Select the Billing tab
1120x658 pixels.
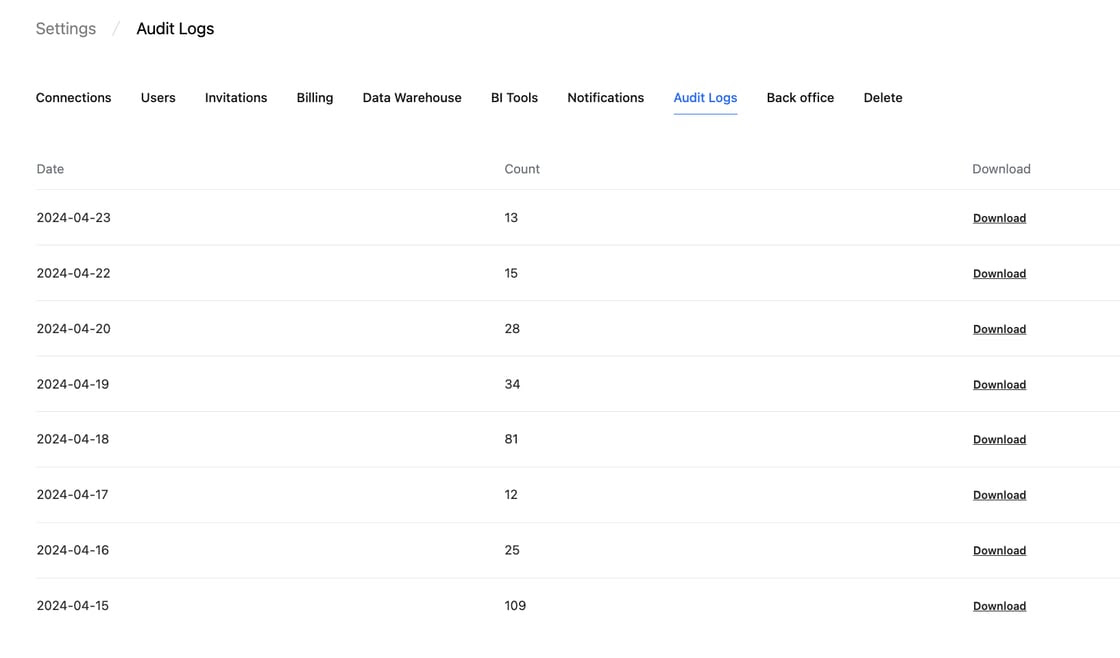click(315, 98)
